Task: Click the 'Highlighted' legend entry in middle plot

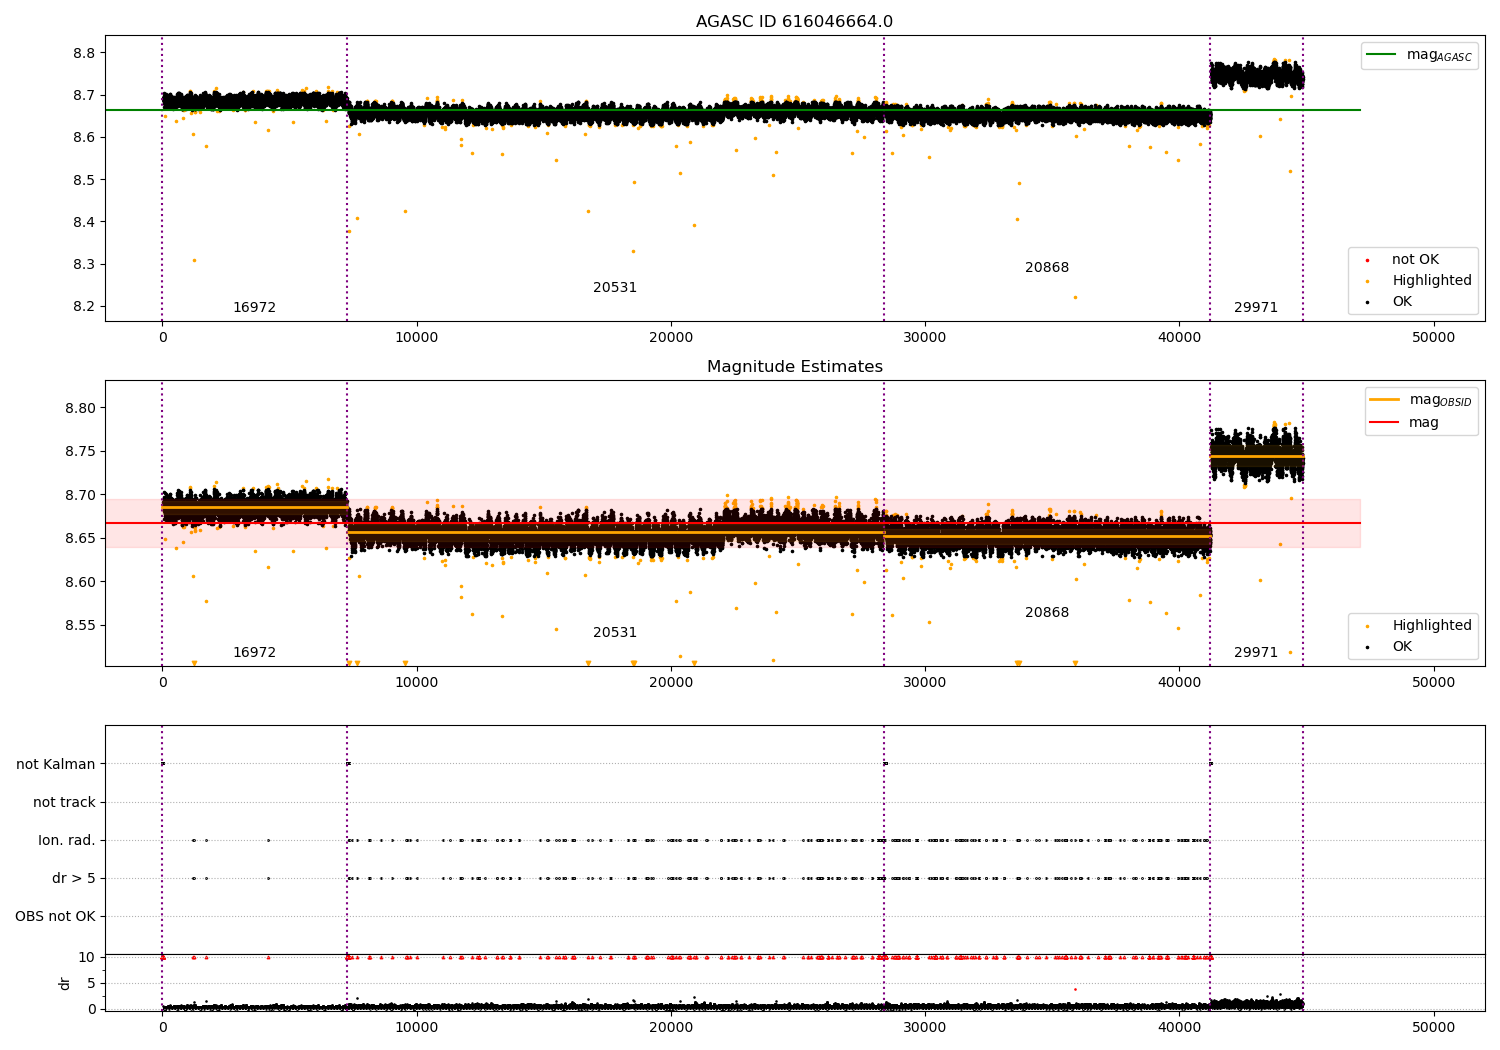Action: click(x=1419, y=626)
